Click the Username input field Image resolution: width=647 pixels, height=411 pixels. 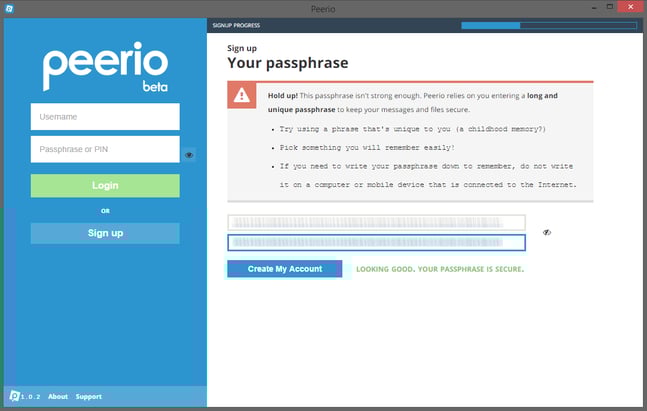coord(105,117)
